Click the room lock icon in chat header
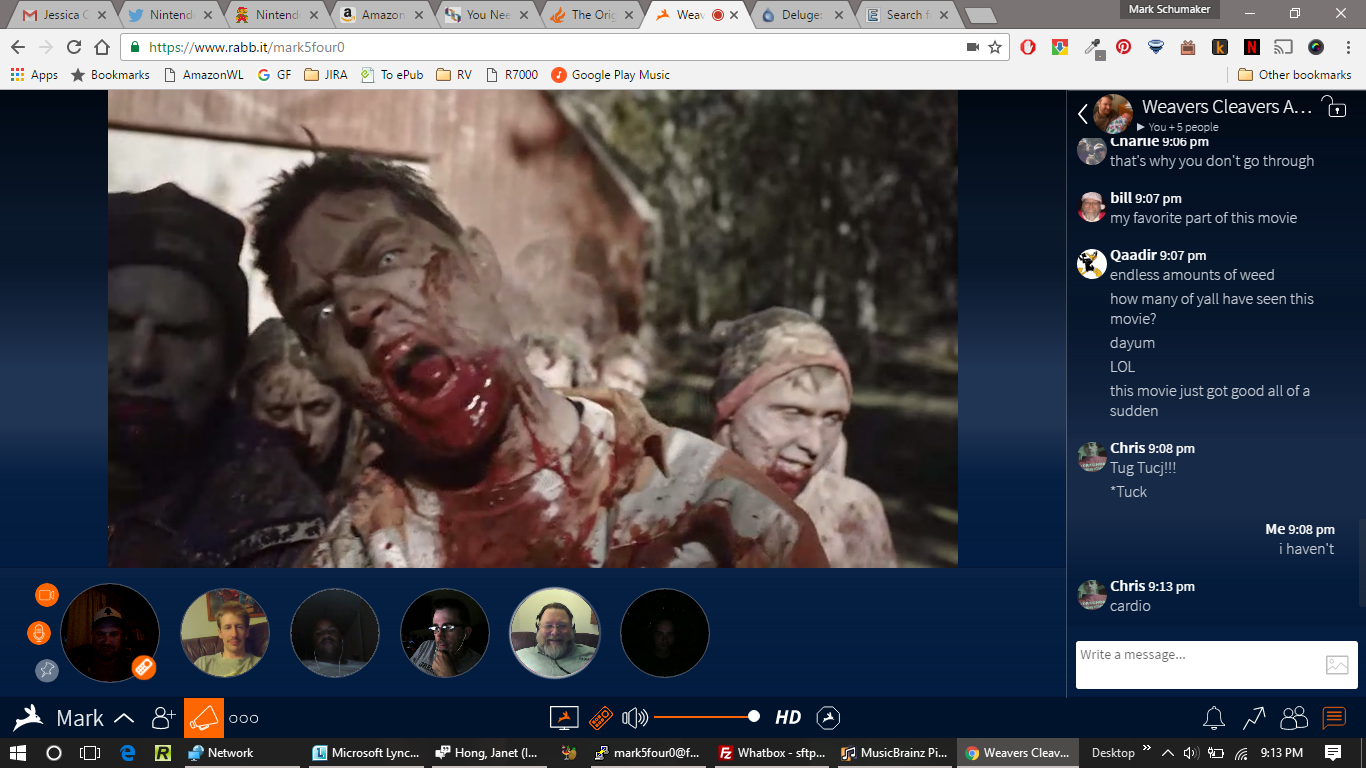 (1334, 107)
